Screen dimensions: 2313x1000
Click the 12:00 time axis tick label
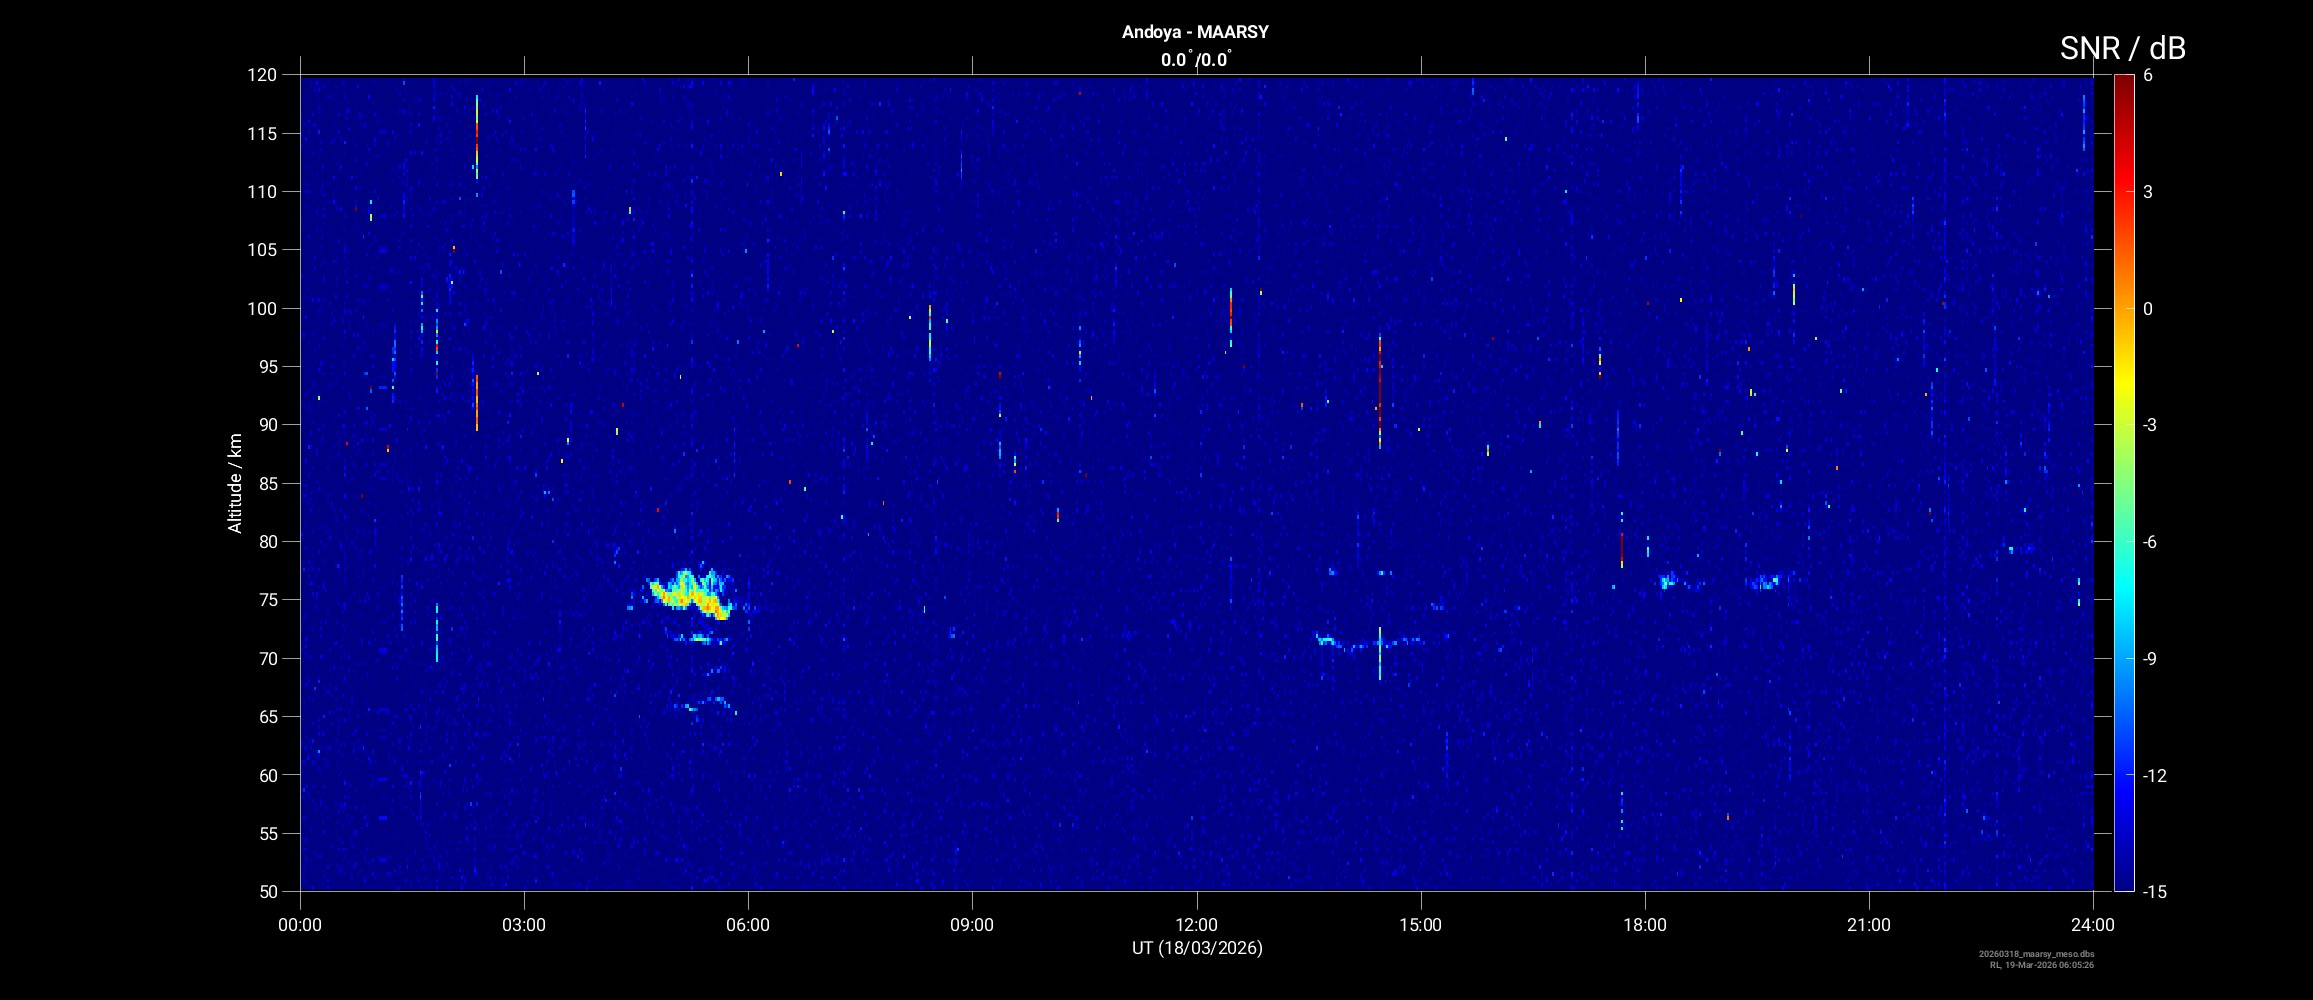tap(1196, 925)
